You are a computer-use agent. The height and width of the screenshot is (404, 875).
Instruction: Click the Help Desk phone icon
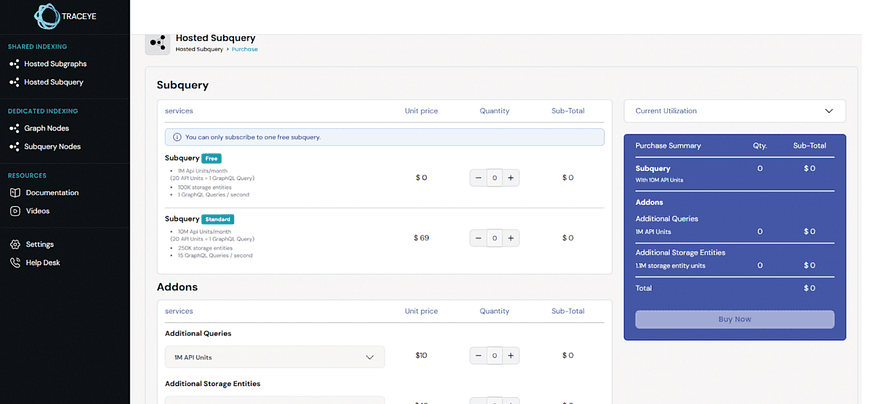[15, 263]
